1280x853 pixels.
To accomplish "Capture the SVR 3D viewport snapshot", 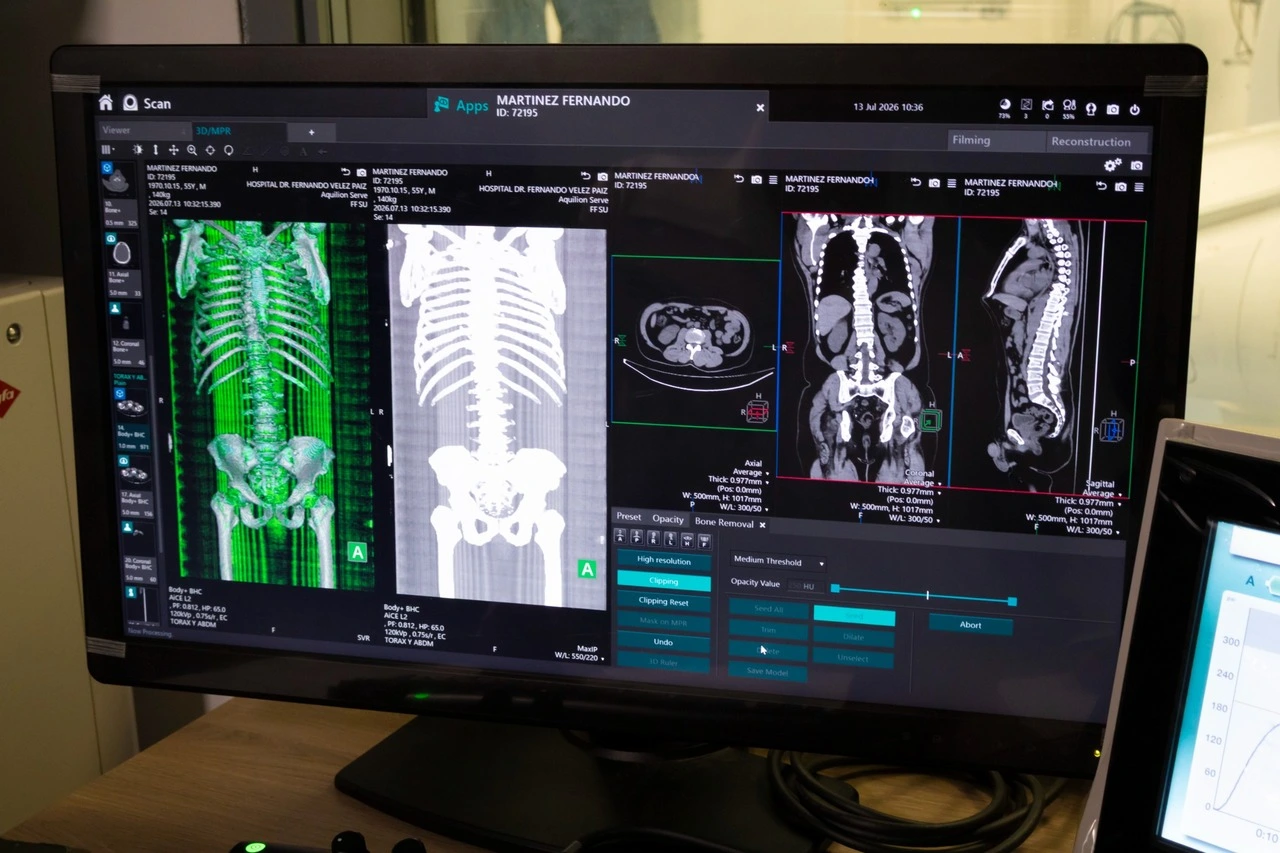I will 361,173.
